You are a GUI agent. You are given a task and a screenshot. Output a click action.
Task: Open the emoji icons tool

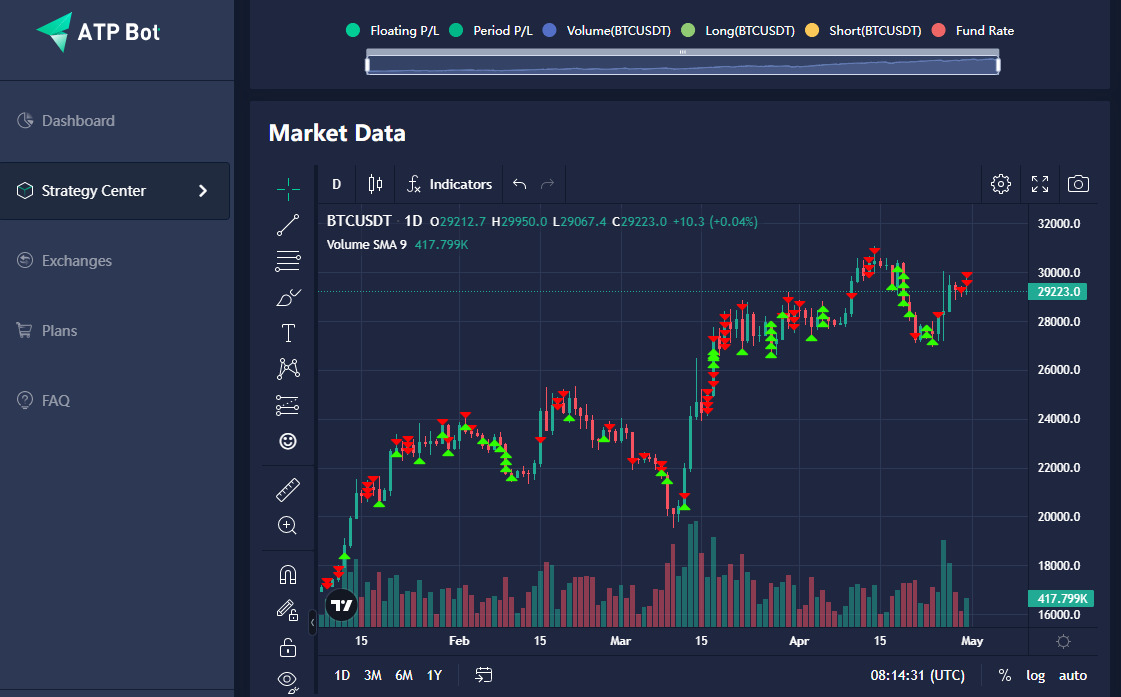[x=288, y=440]
